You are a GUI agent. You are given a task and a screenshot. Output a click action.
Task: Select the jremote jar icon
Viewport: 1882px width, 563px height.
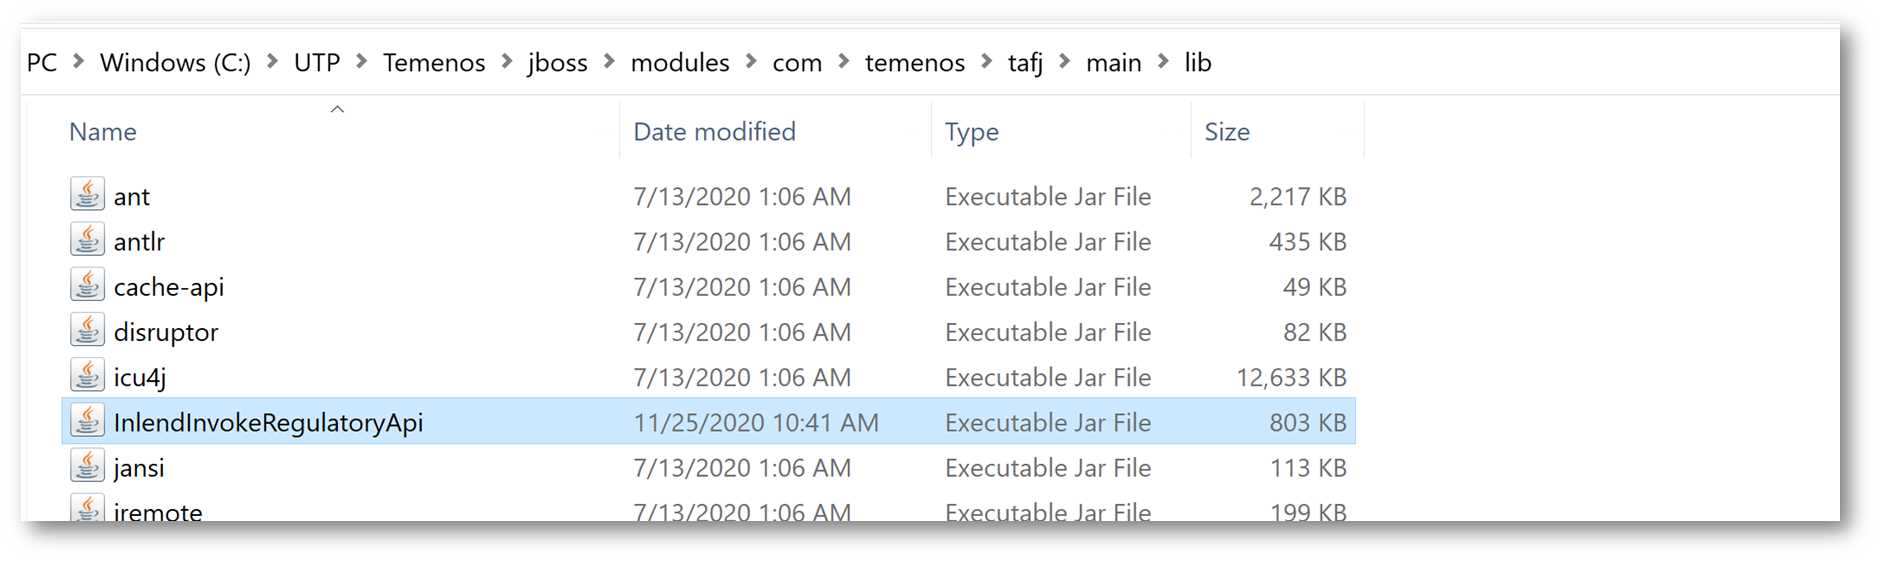click(87, 509)
